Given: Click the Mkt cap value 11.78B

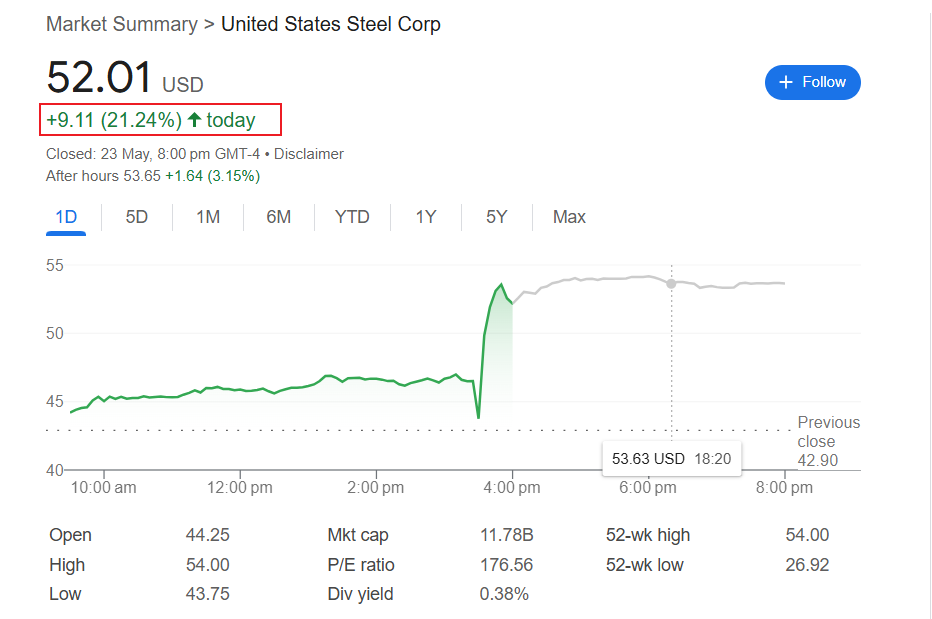Looking at the screenshot, I should pyautogui.click(x=507, y=535).
